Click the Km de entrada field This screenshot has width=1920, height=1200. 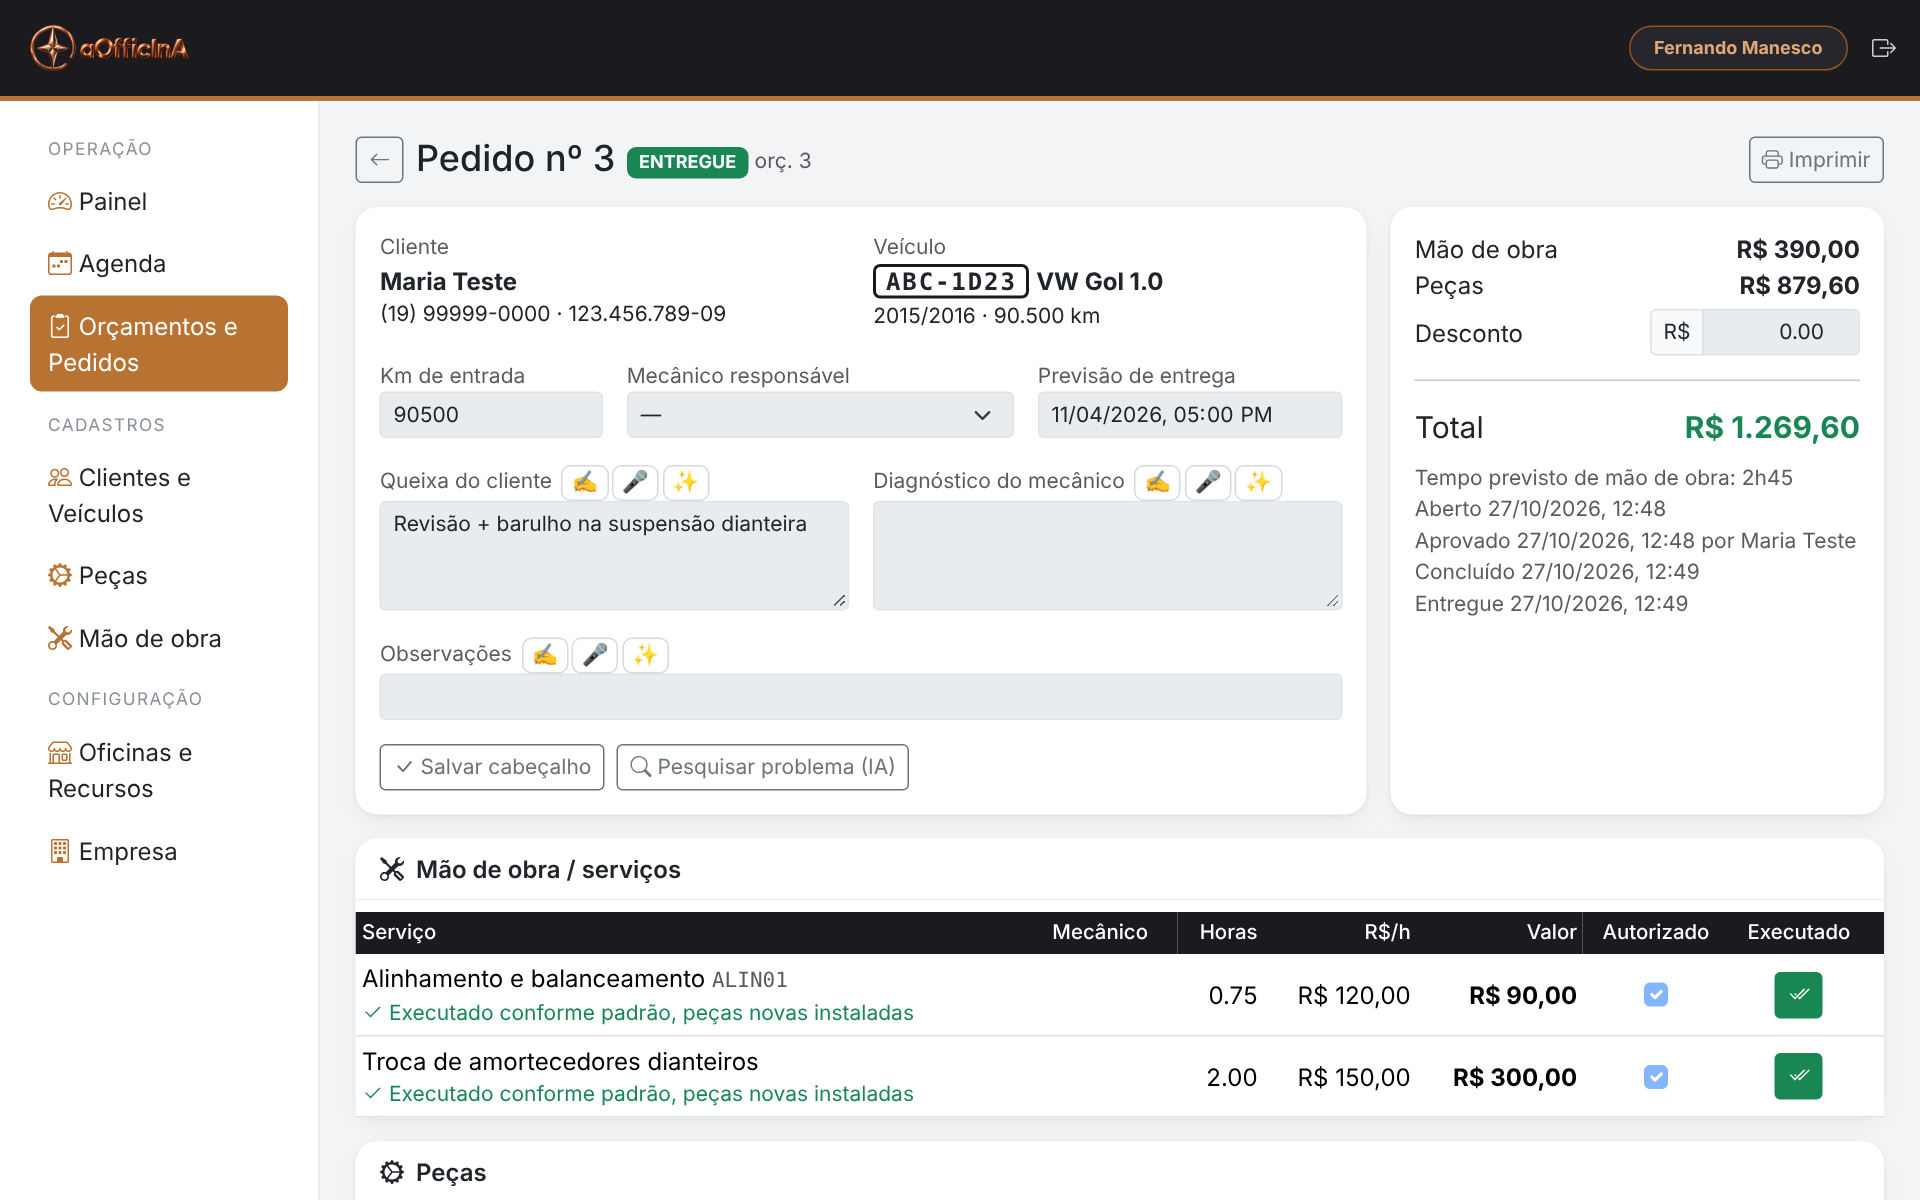(x=491, y=415)
